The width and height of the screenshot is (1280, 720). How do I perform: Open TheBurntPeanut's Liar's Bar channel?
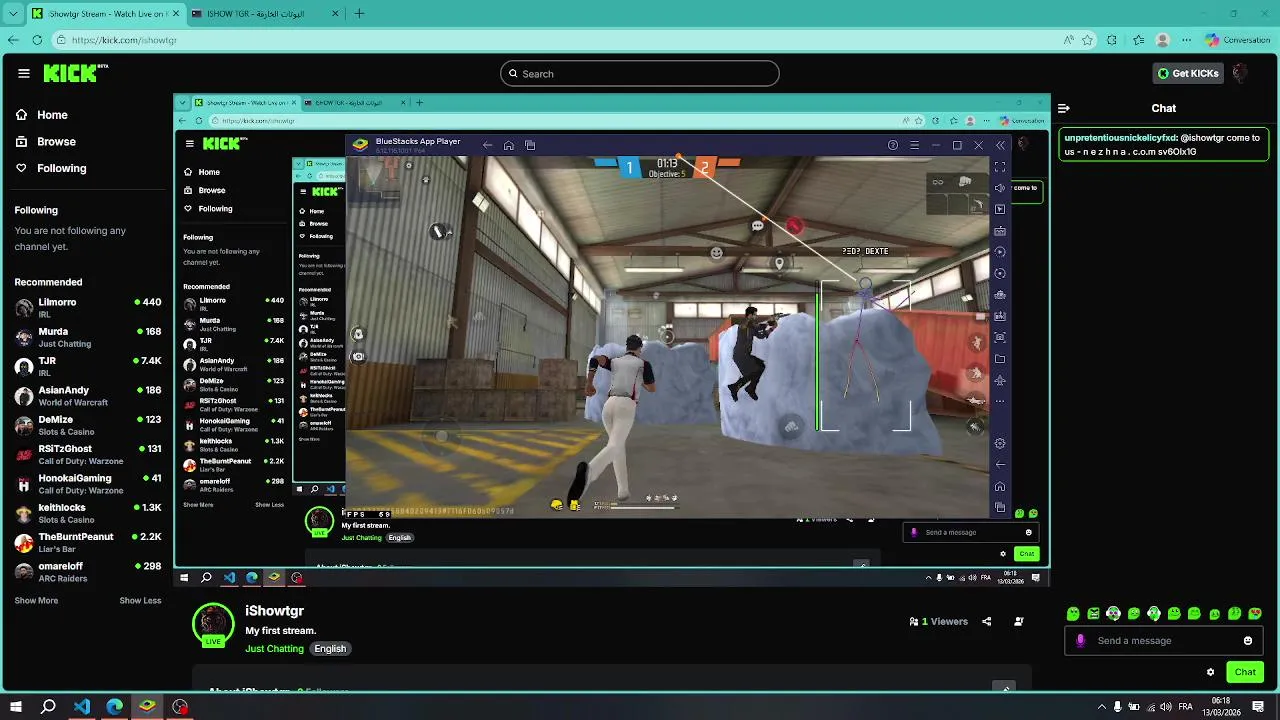pyautogui.click(x=88, y=542)
